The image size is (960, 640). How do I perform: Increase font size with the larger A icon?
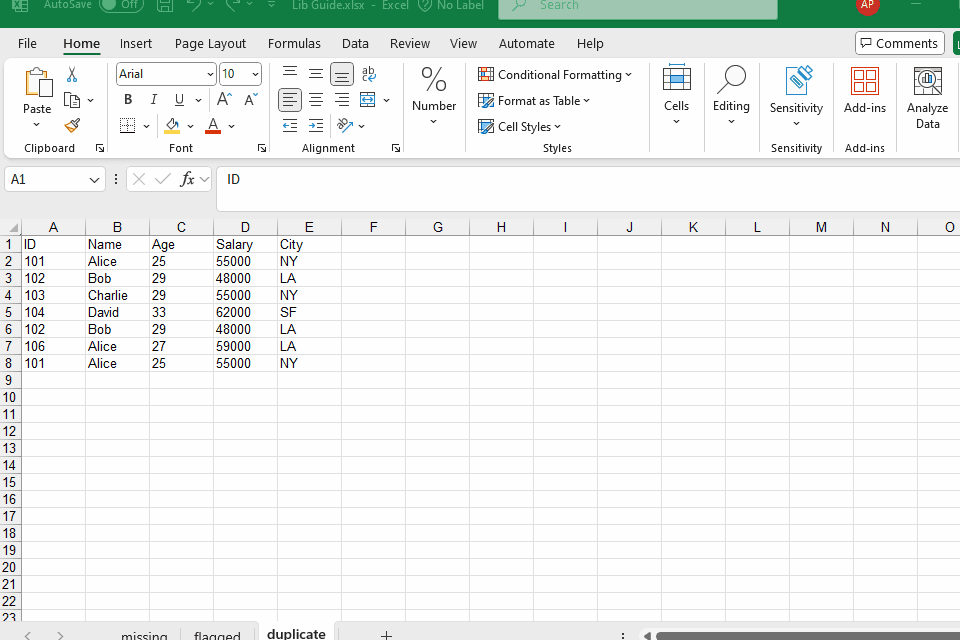click(224, 99)
